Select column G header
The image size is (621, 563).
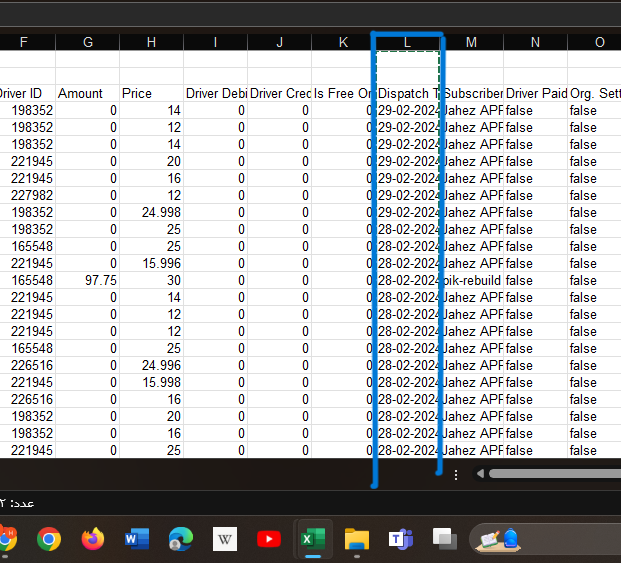point(88,42)
